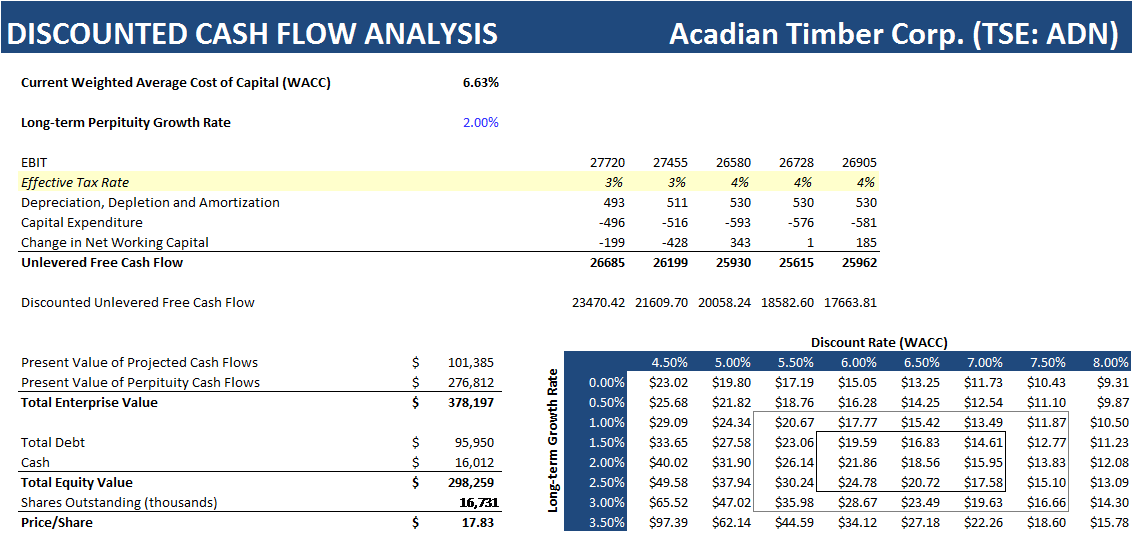1133x533 pixels.
Task: Select EBIT value 26728
Action: (796, 163)
